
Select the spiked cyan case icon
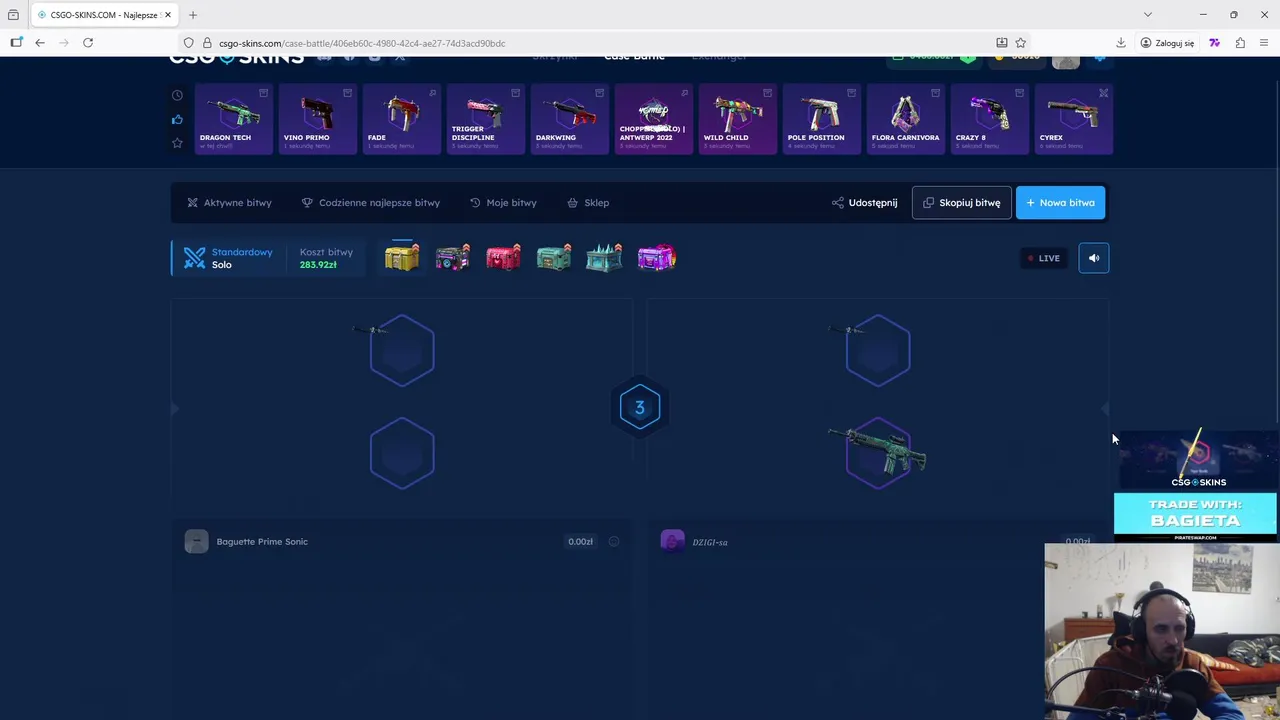point(604,258)
